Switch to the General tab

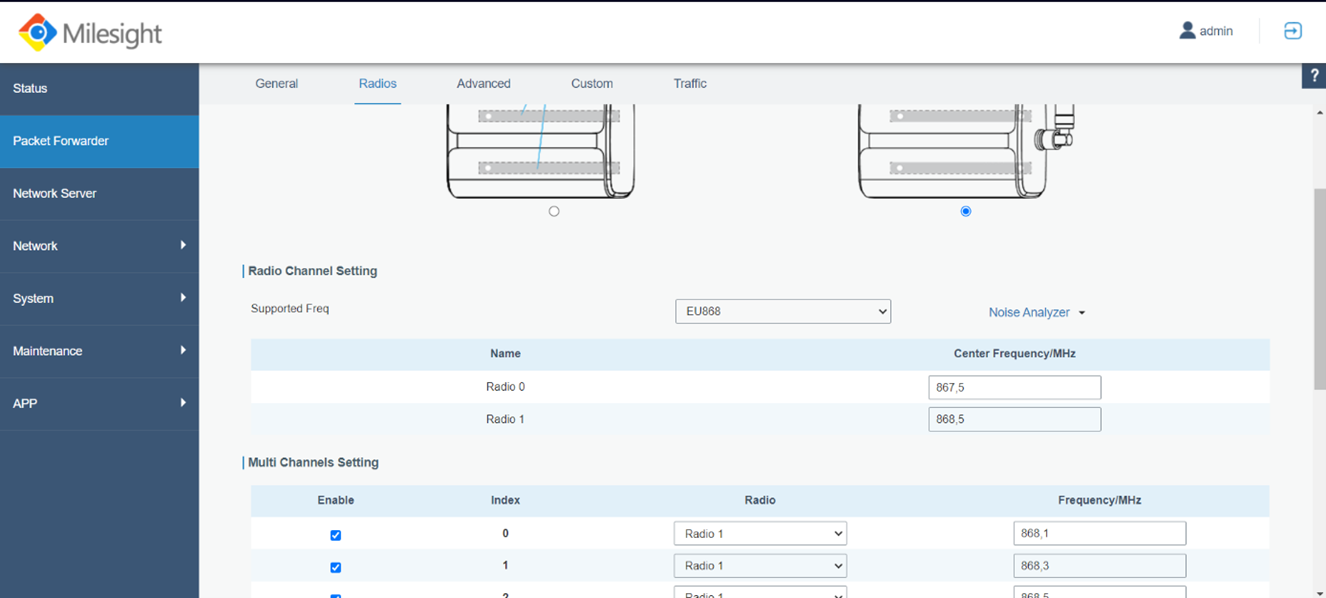point(276,84)
